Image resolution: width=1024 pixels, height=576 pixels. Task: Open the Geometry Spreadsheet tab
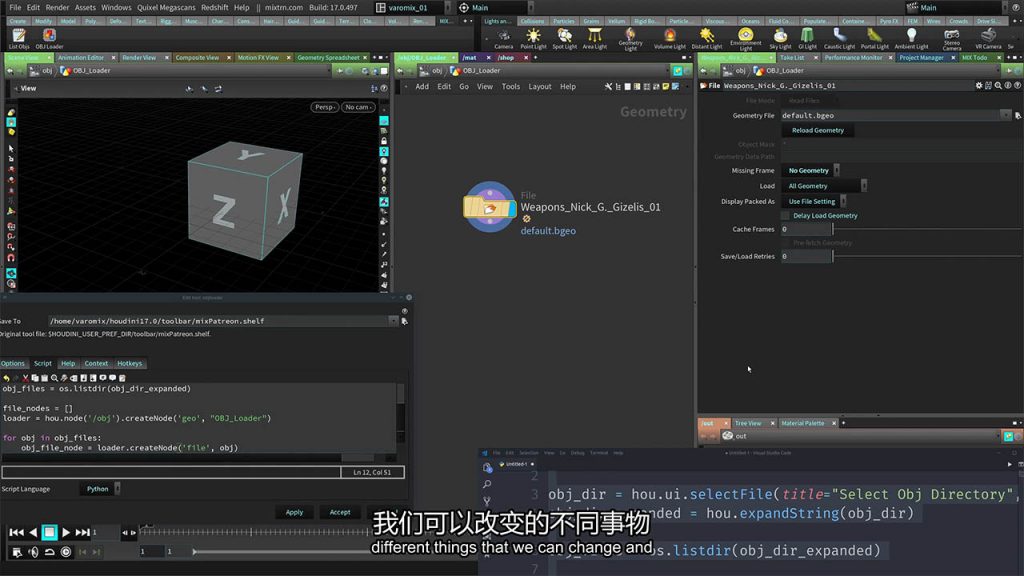point(328,58)
